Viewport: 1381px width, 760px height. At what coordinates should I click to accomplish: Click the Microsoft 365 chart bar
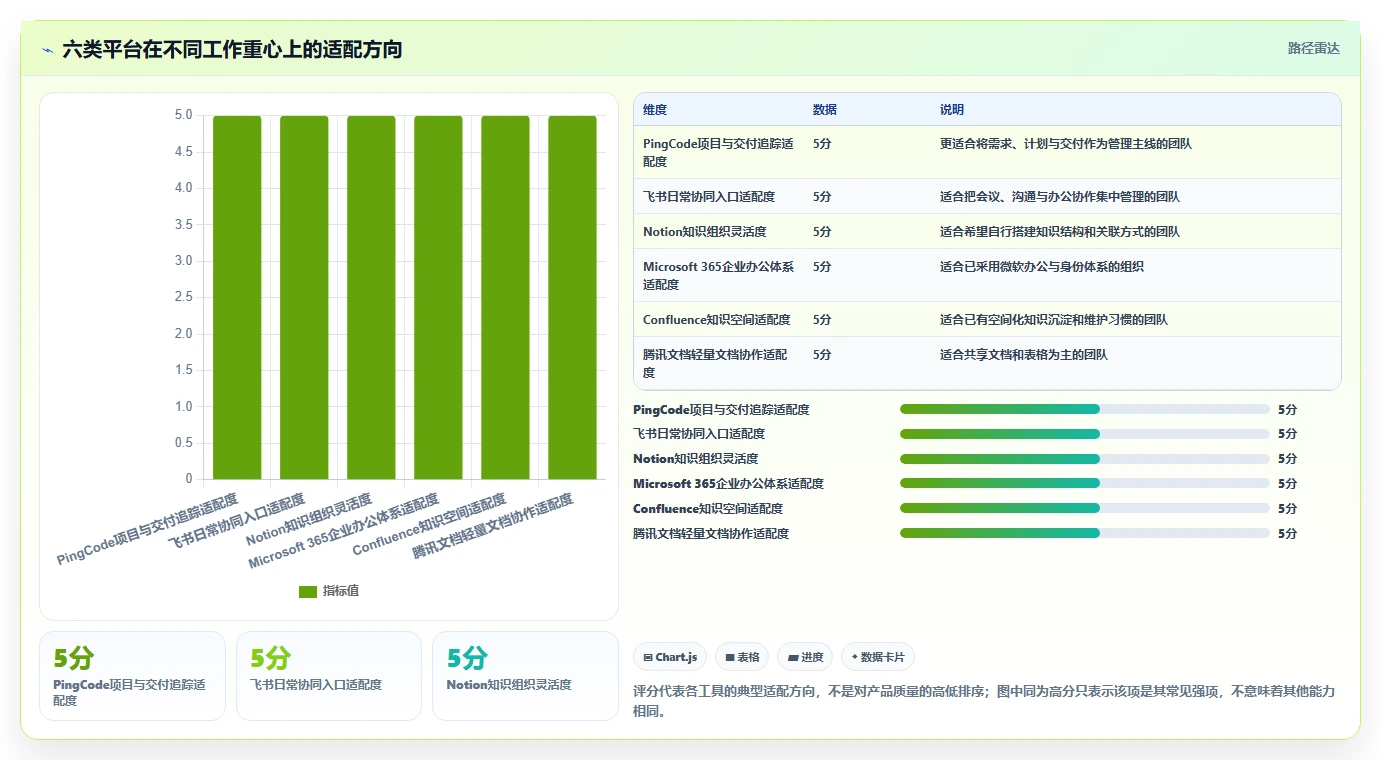[438, 297]
